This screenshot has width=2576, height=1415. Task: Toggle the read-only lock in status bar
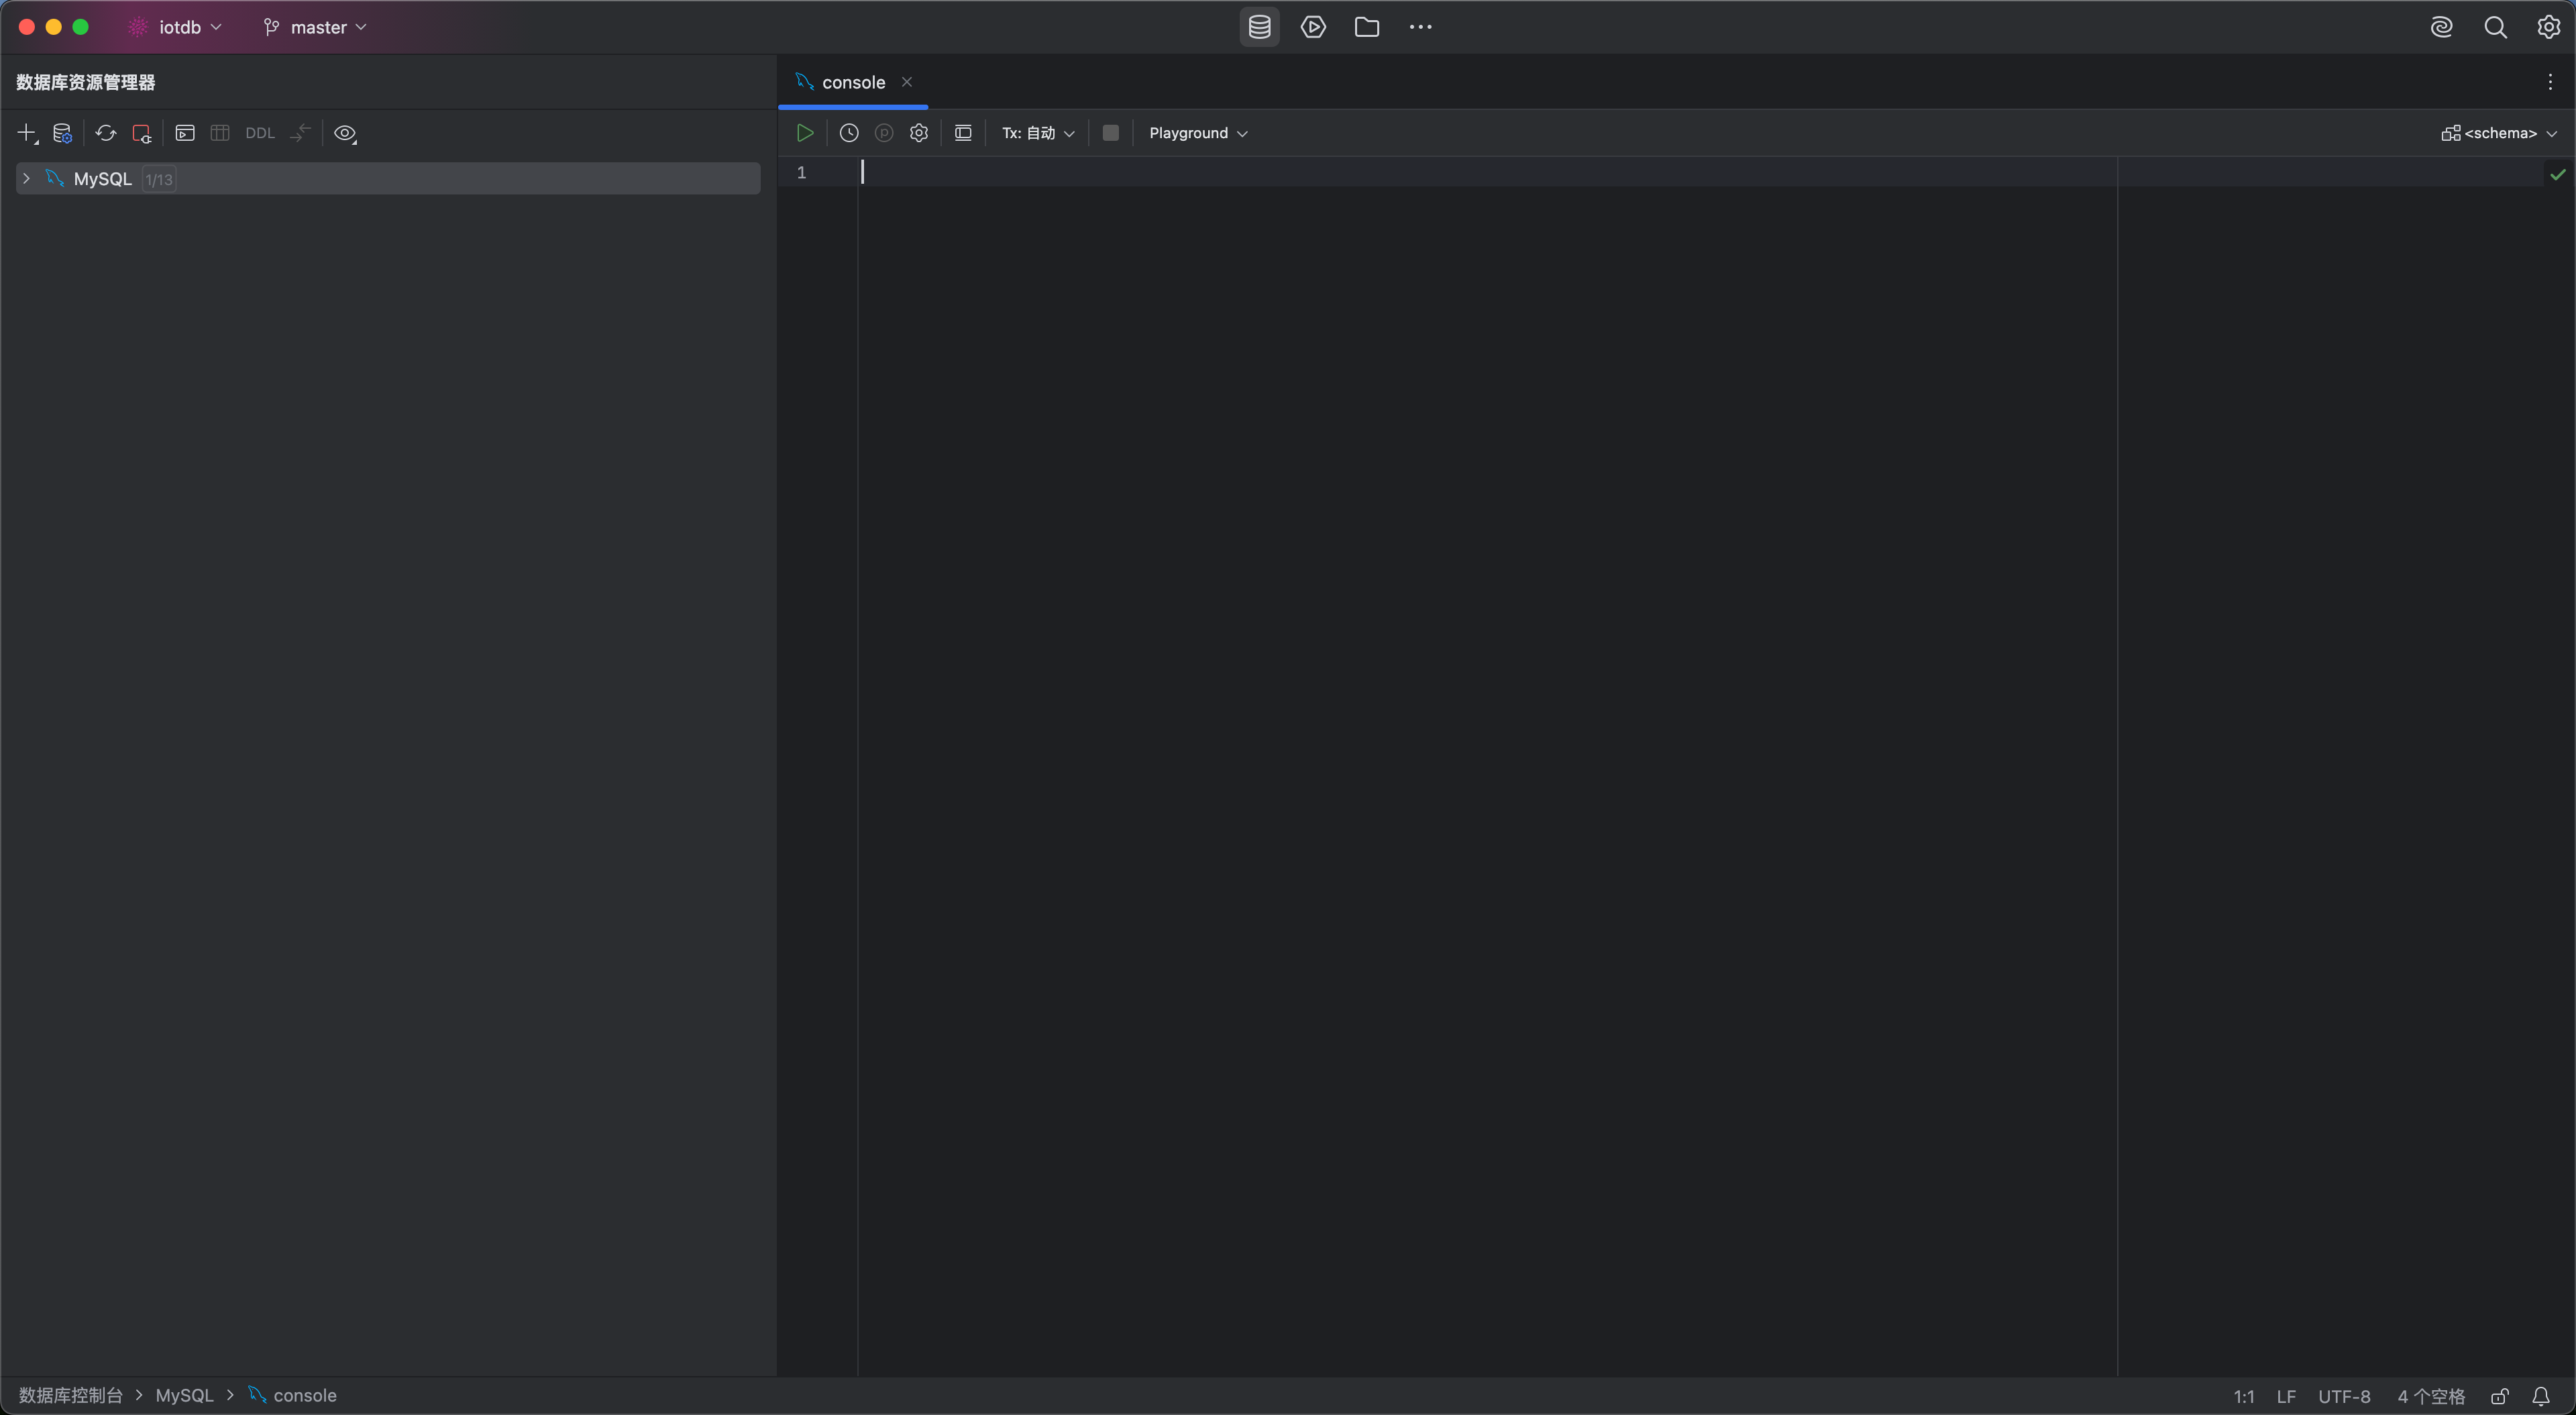coord(2499,1396)
